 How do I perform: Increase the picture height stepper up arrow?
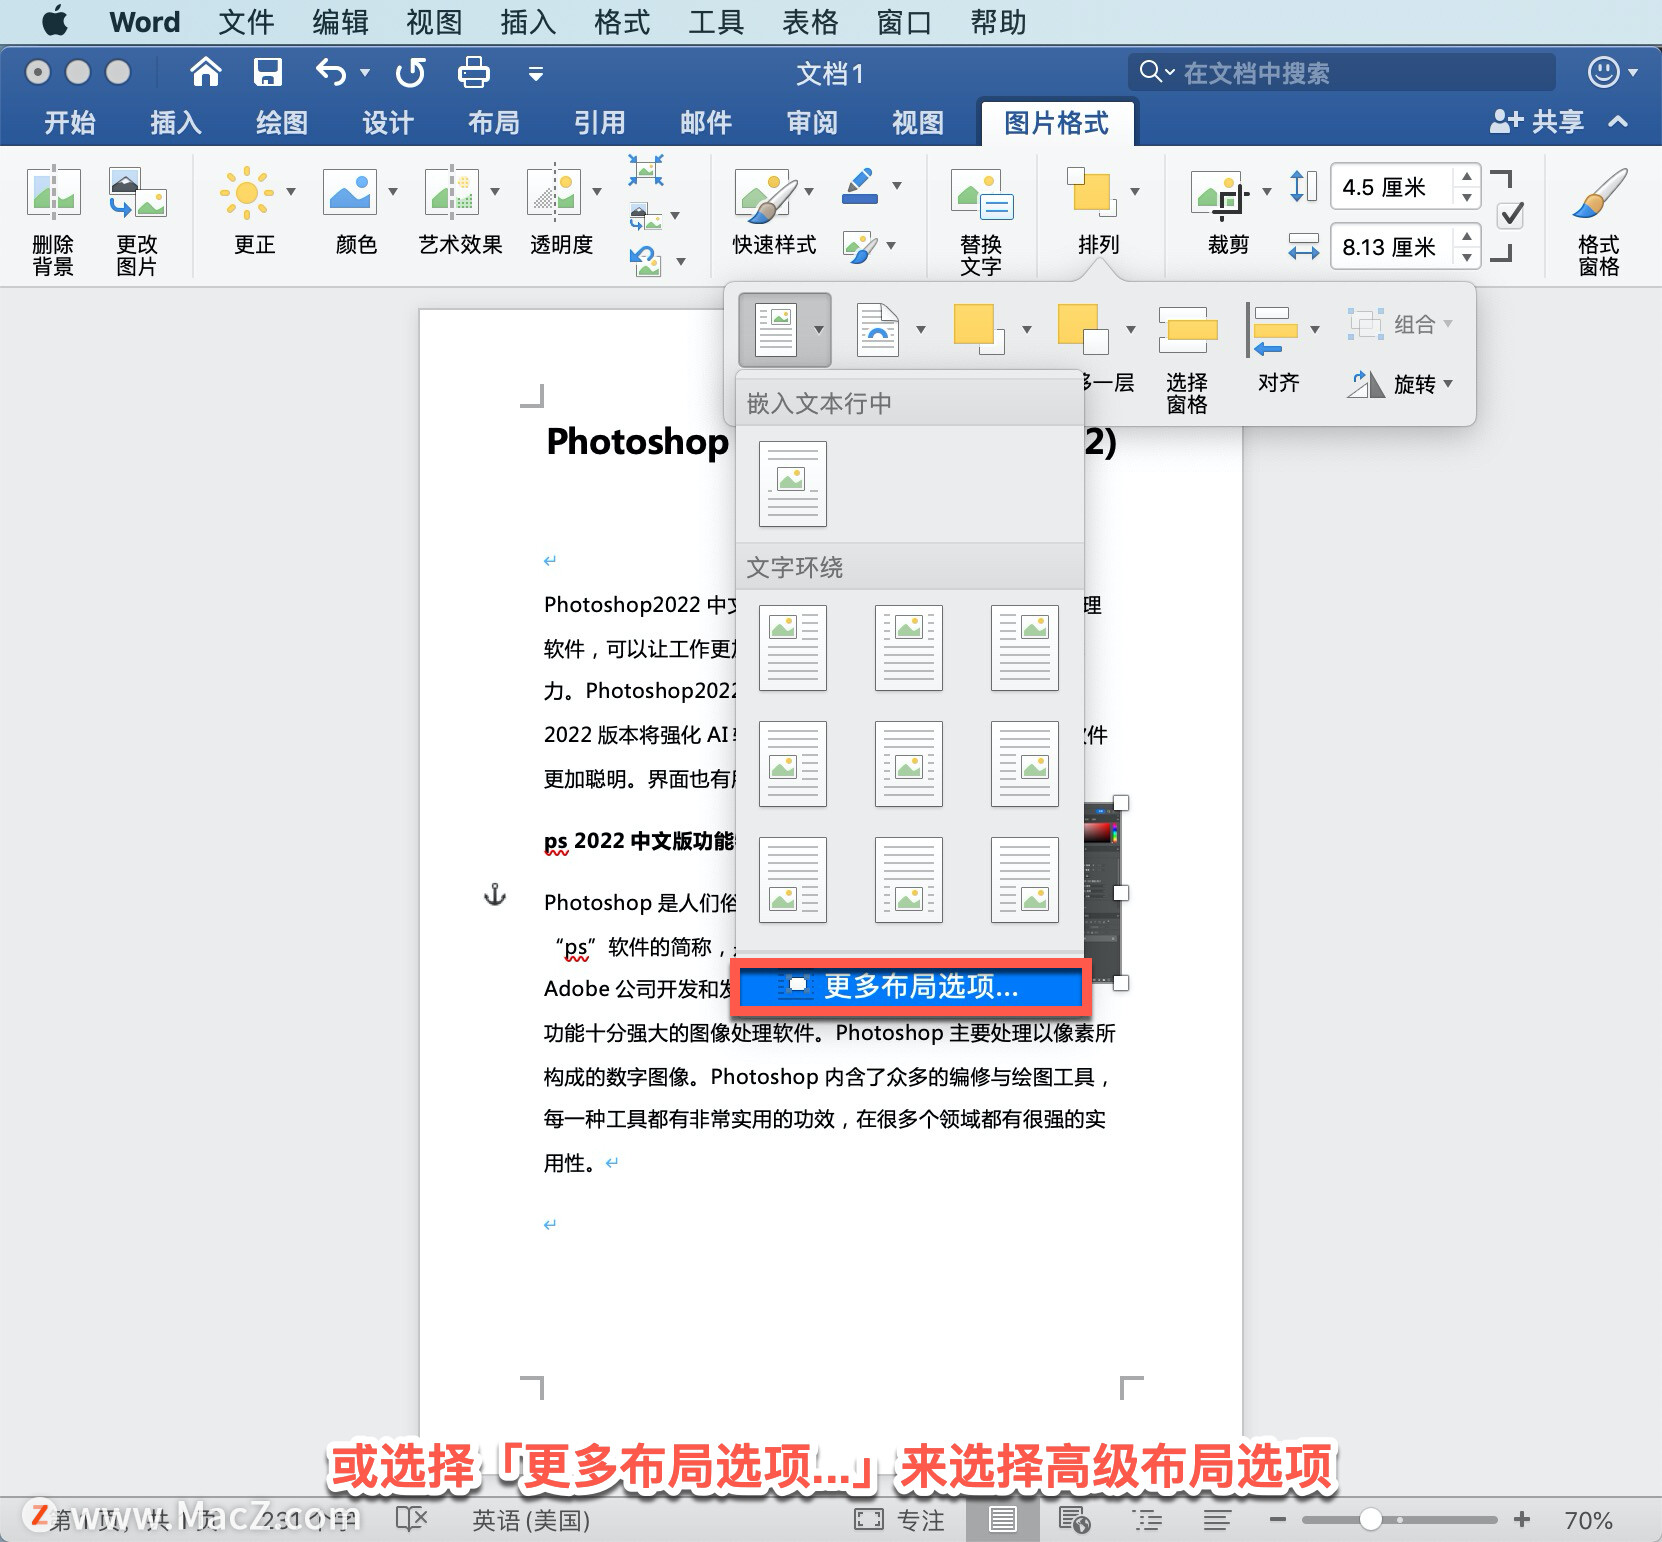pos(1466,176)
